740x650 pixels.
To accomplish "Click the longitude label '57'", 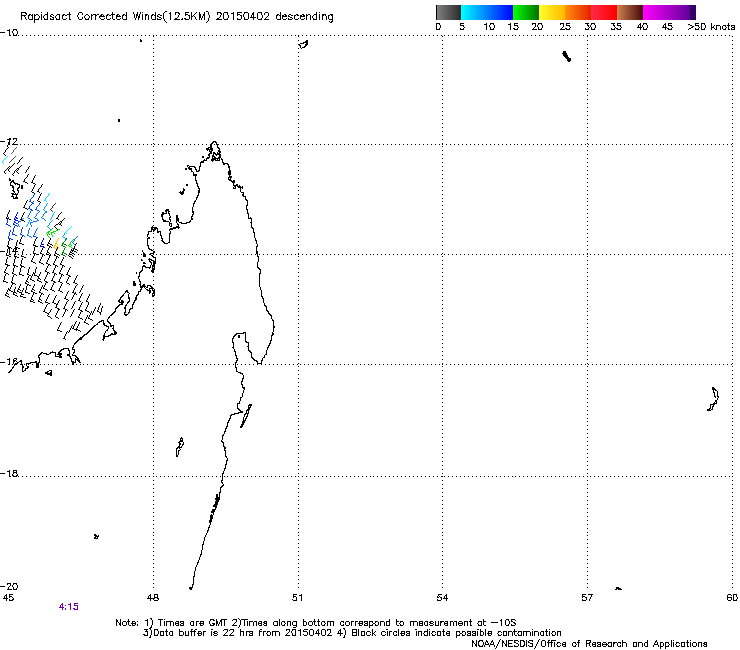I will 587,598.
